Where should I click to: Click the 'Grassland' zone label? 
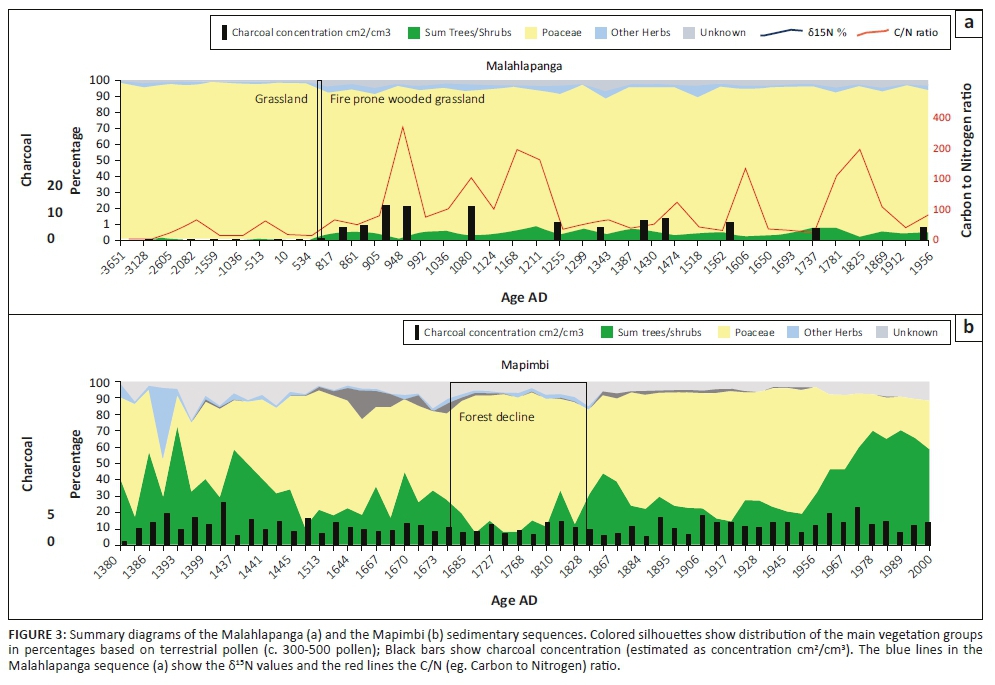click(x=281, y=99)
